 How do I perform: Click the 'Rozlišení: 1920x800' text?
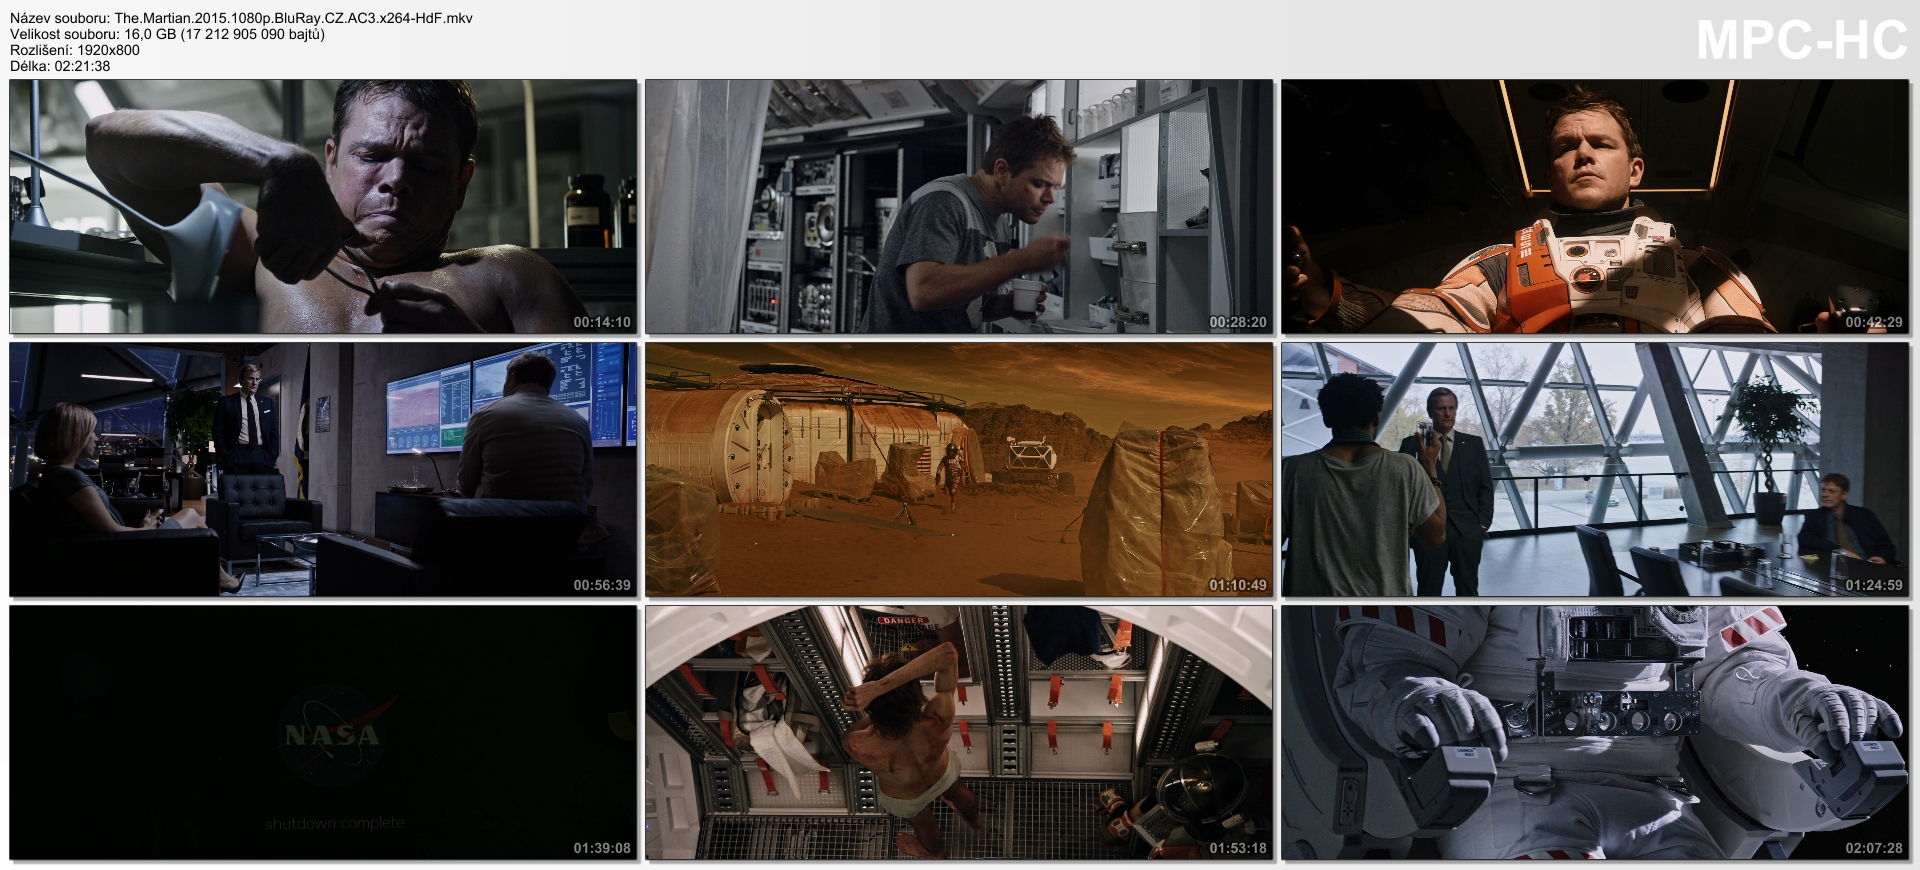[75, 50]
